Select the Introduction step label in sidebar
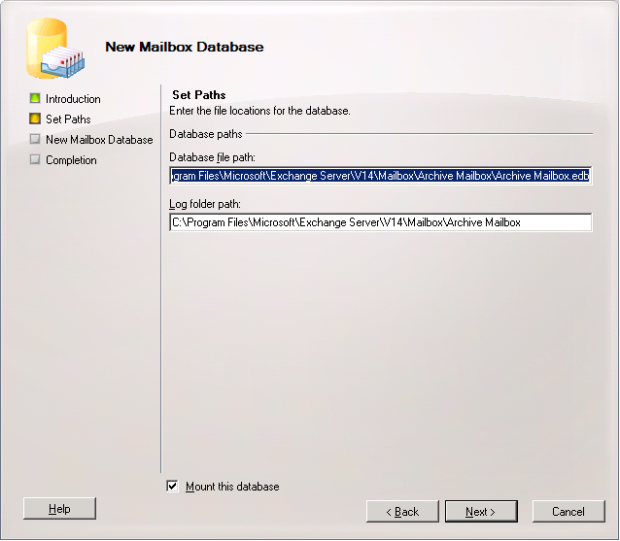The width and height of the screenshot is (620, 541). (73, 99)
